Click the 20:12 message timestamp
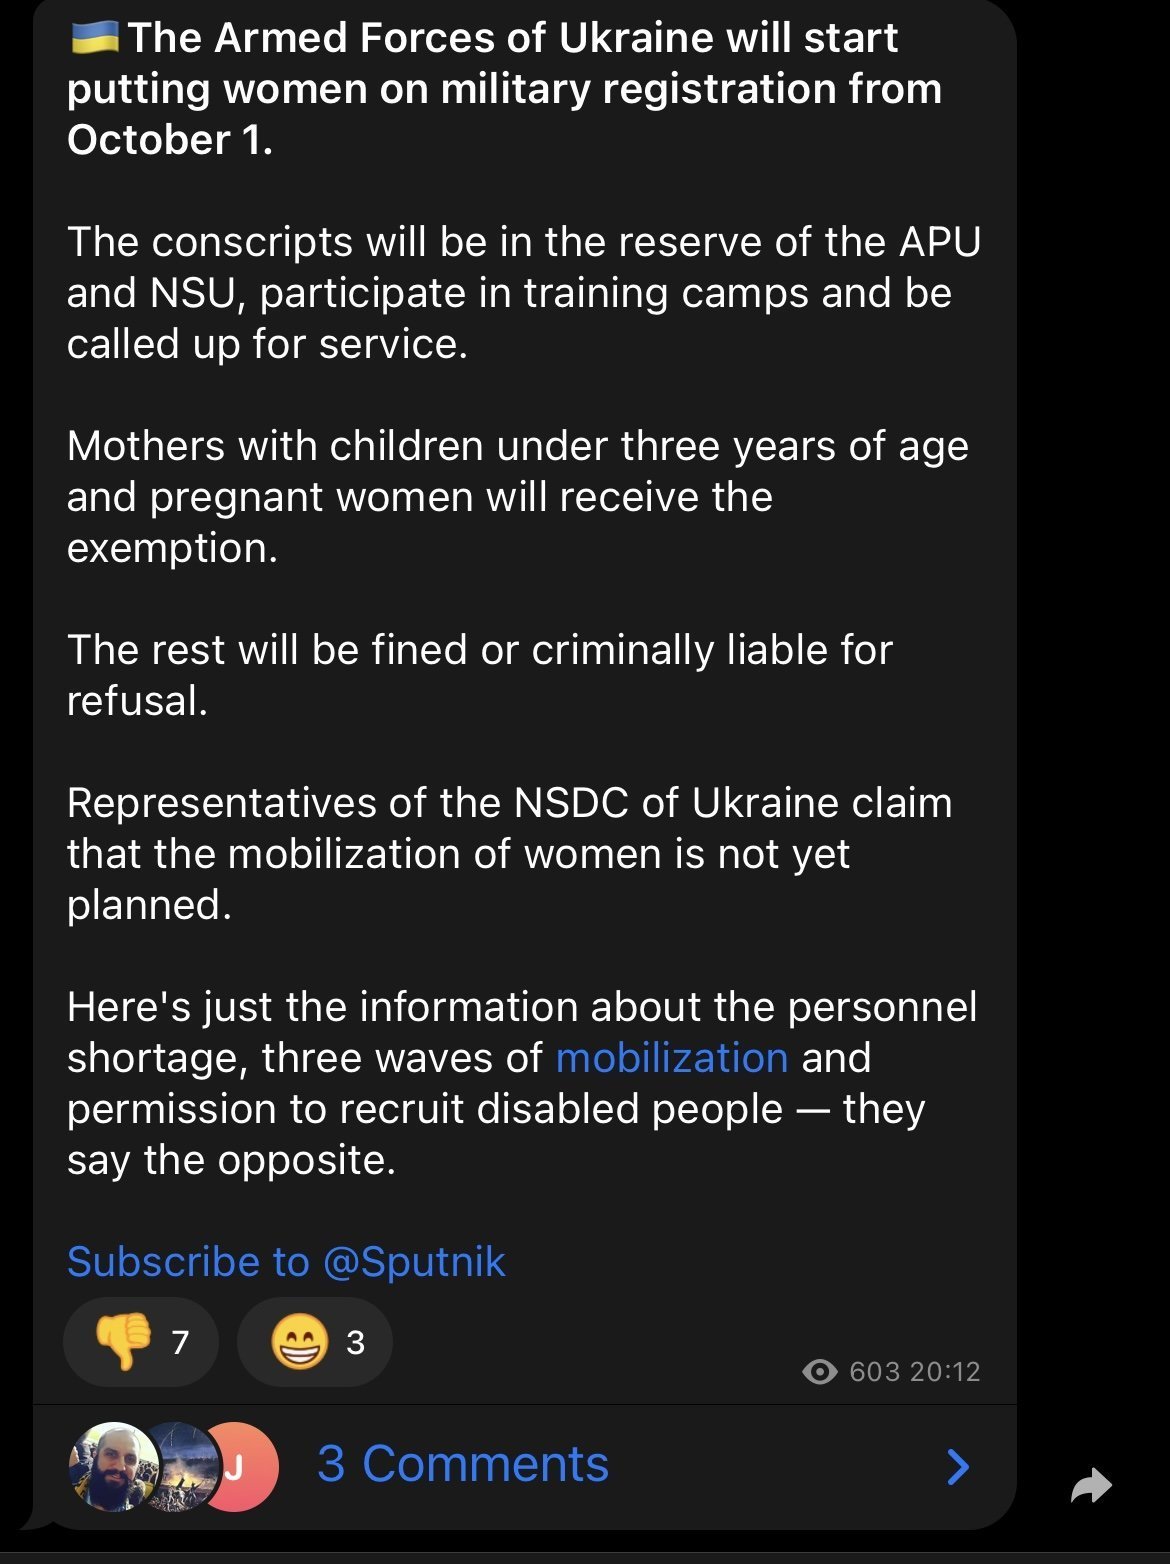Viewport: 1170px width, 1564px height. [946, 1371]
